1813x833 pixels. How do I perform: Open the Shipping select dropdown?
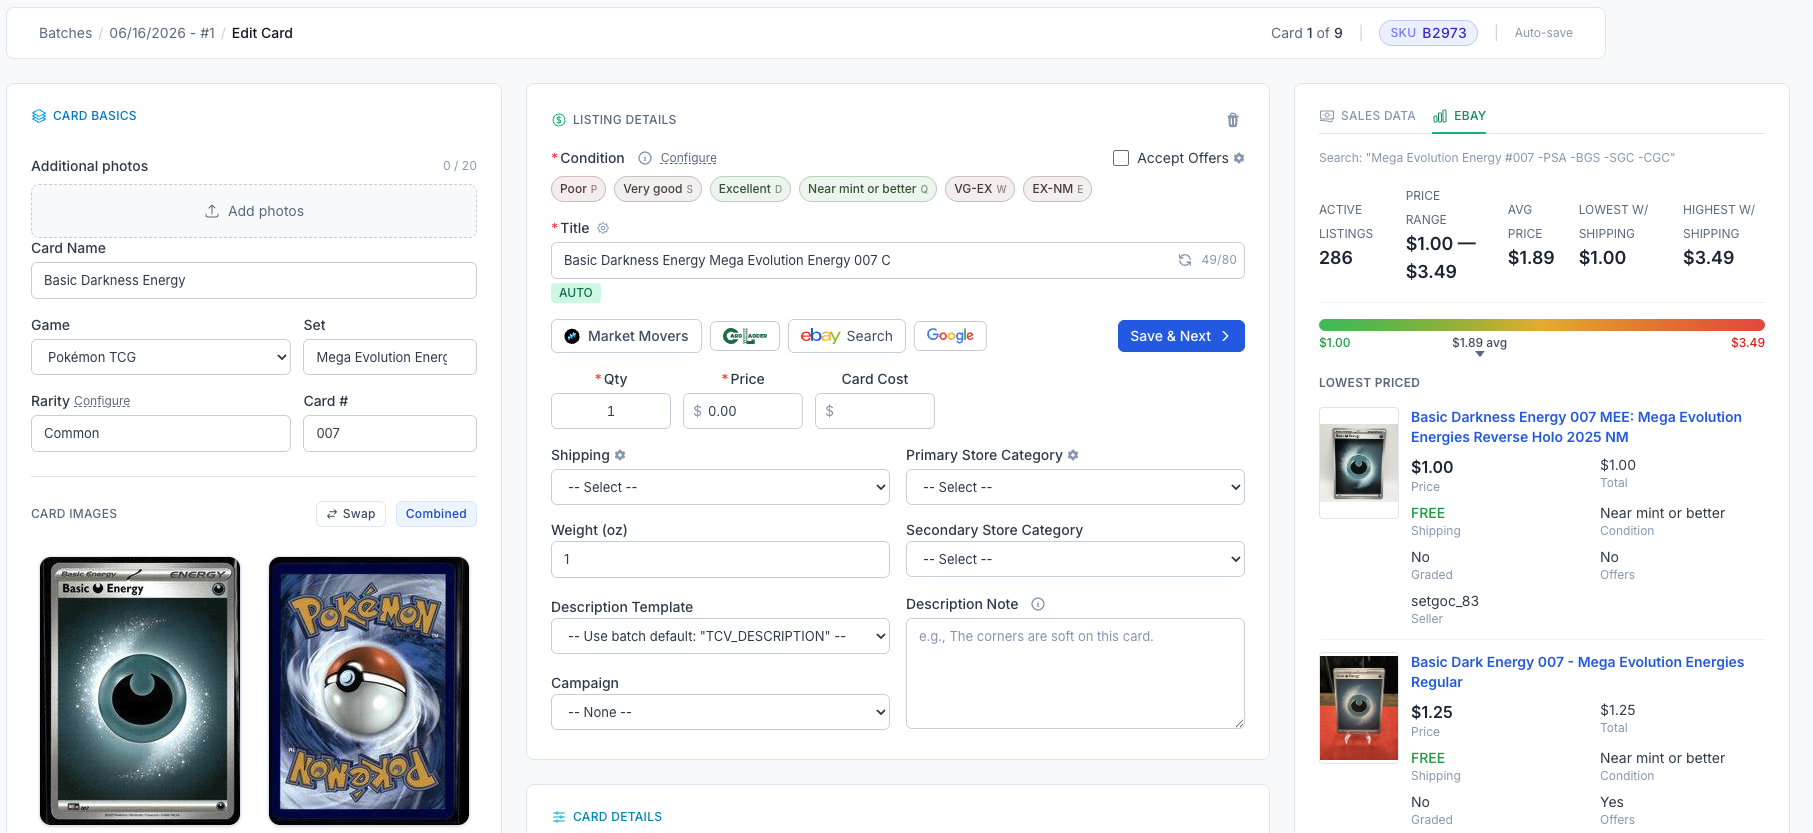pyautogui.click(x=720, y=487)
